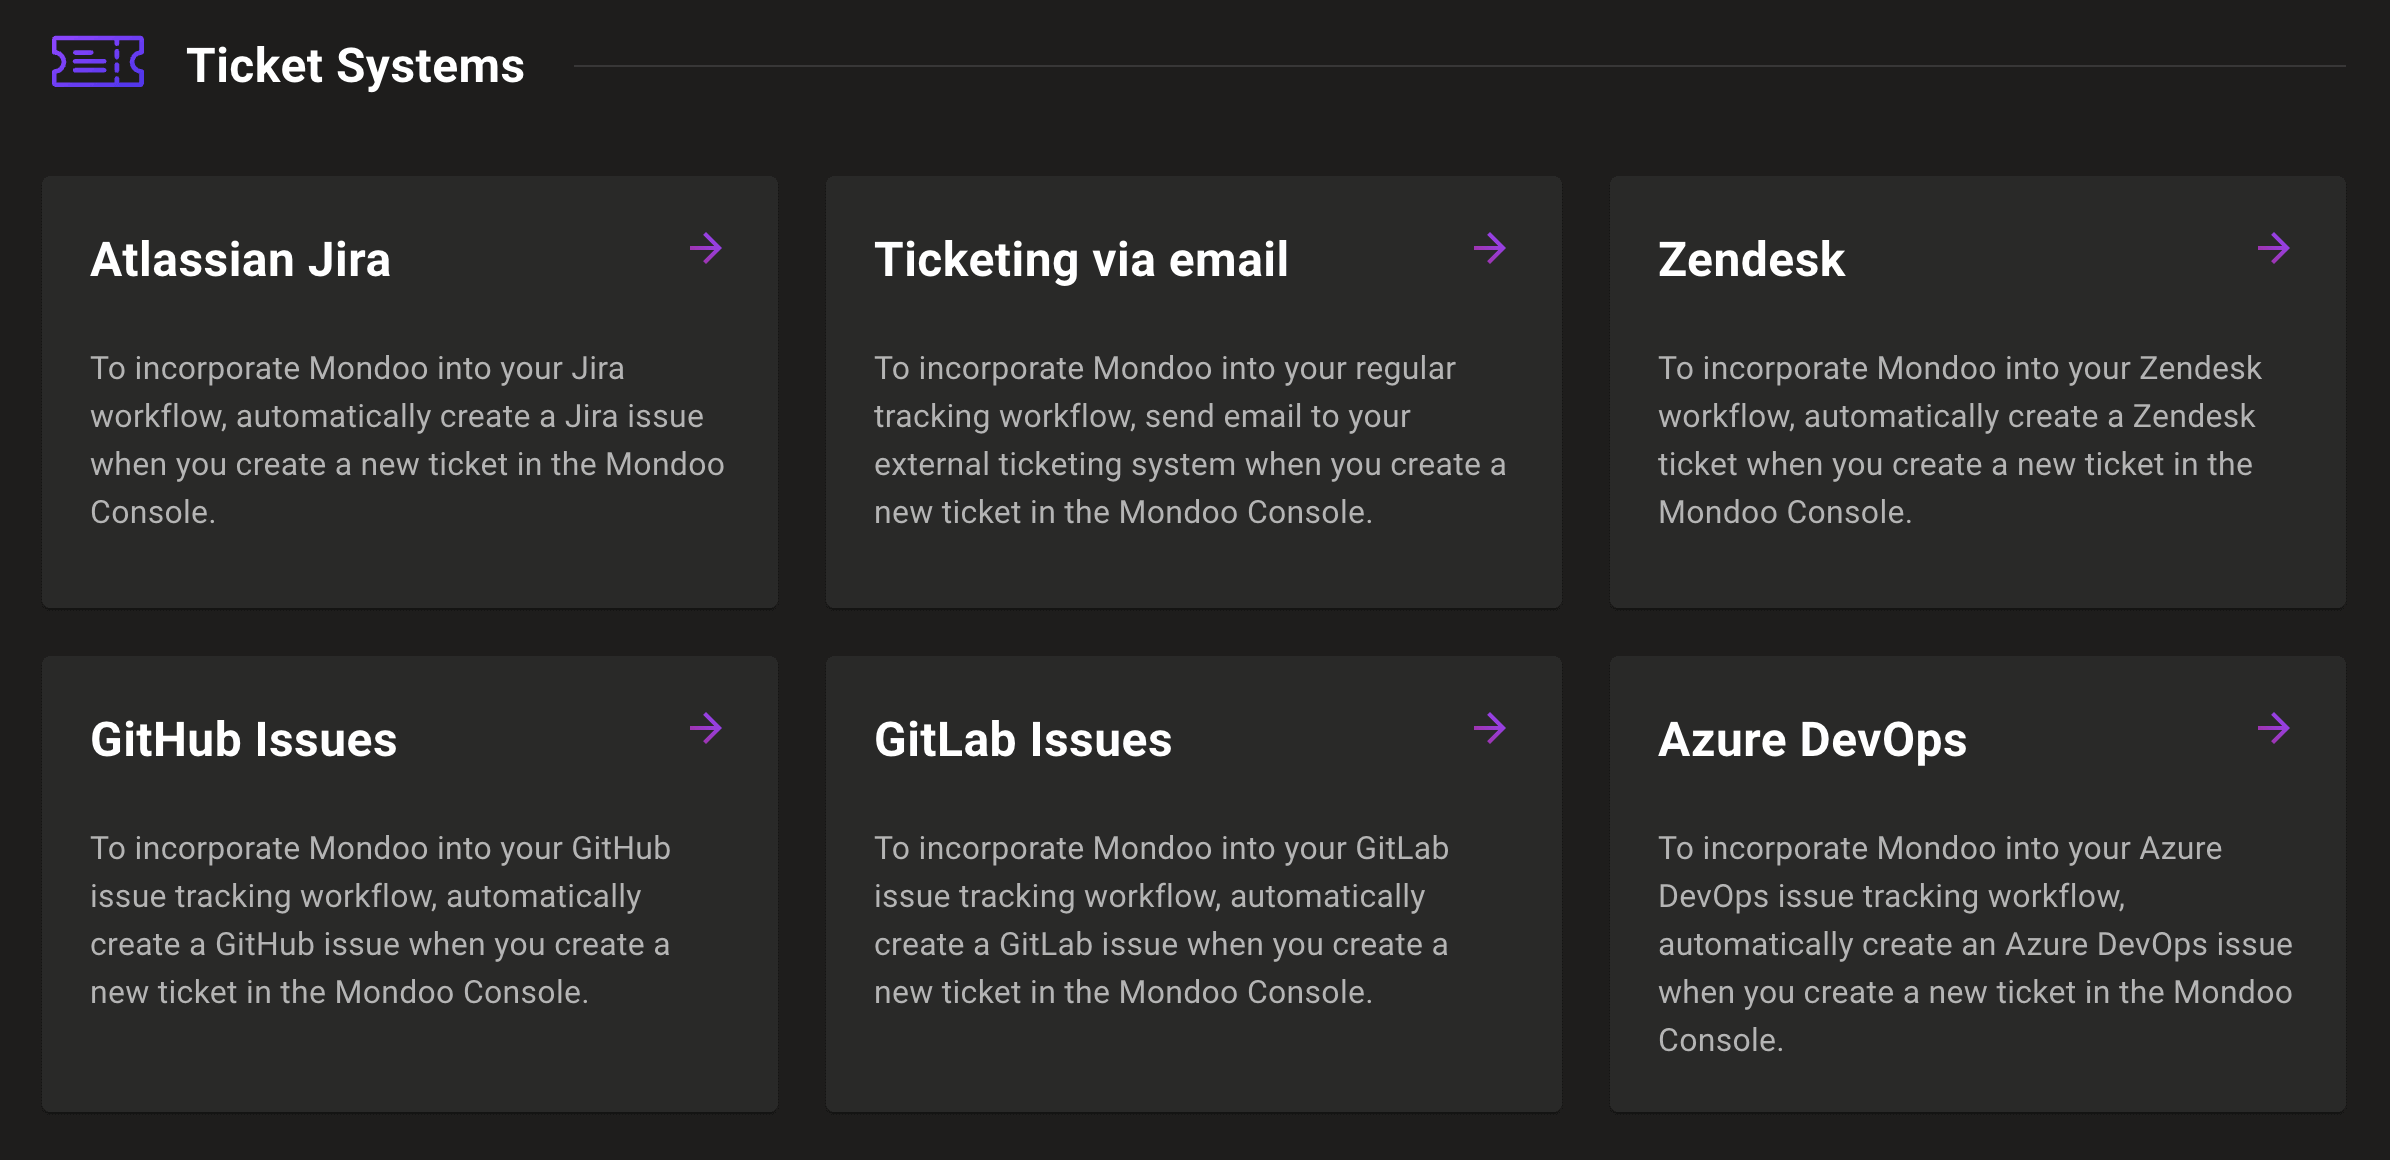Open the Atlassian Jira integration
The image size is (2390, 1160).
tap(240, 259)
